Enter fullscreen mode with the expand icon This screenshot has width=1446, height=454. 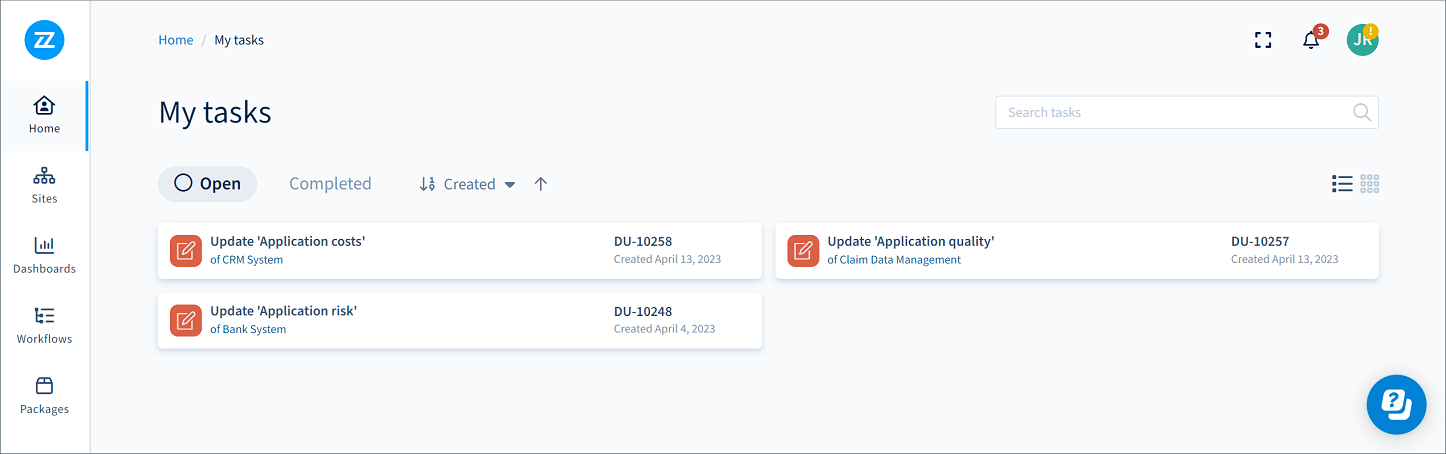(x=1263, y=40)
